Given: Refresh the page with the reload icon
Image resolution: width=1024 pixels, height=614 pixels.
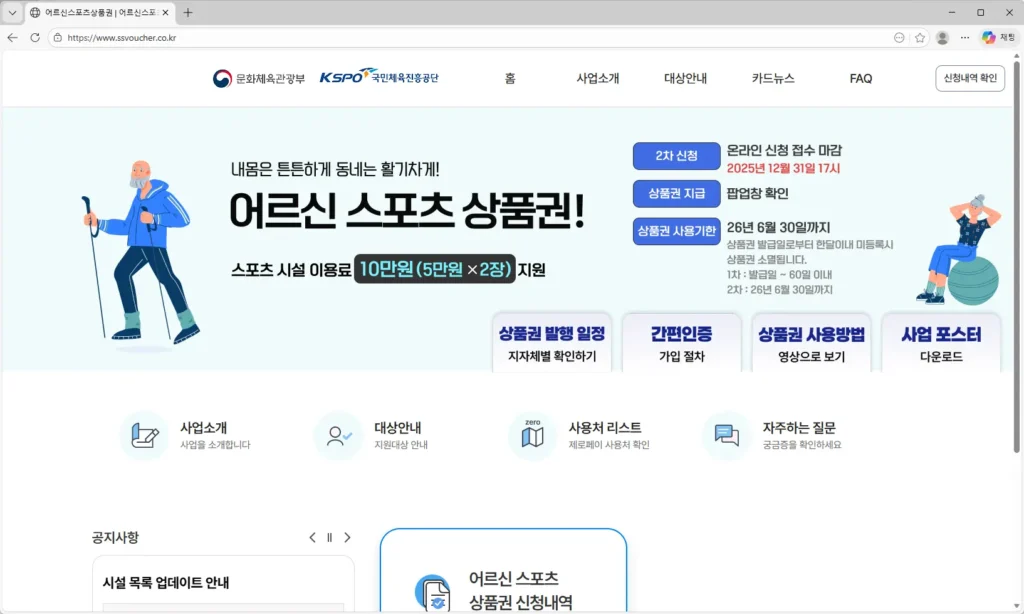Looking at the screenshot, I should (x=37, y=36).
